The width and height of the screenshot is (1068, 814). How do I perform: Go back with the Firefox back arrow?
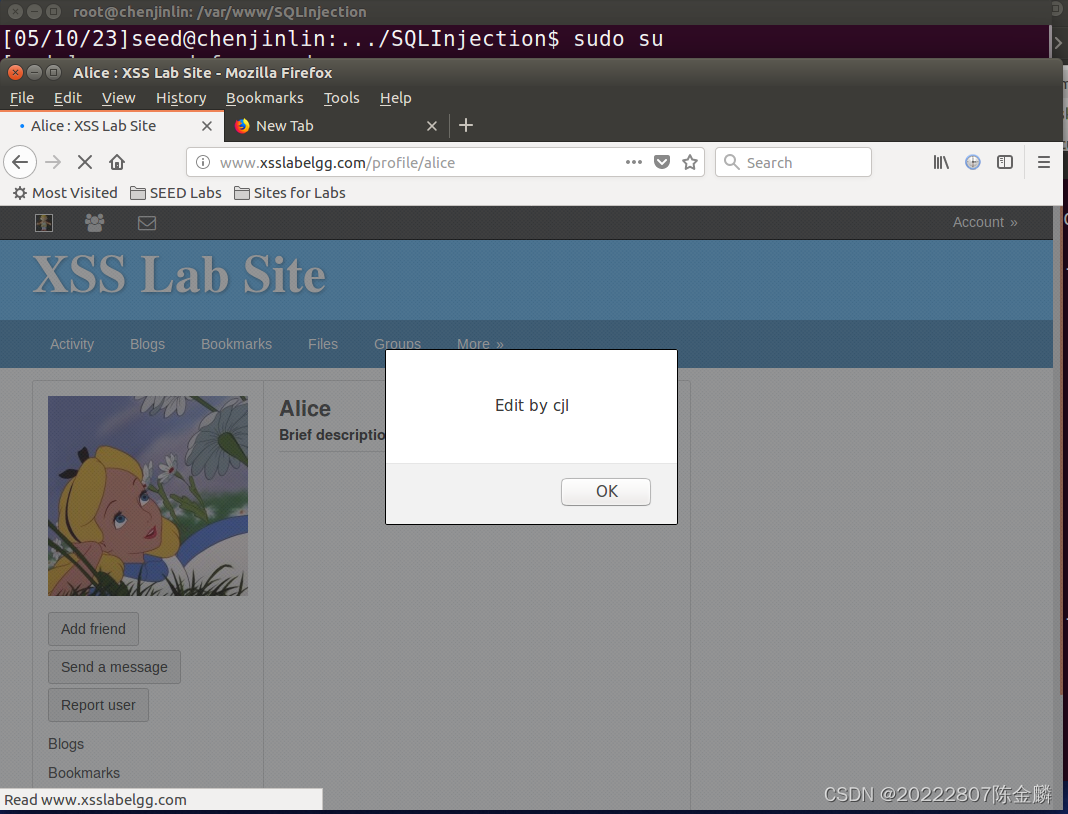[20, 162]
